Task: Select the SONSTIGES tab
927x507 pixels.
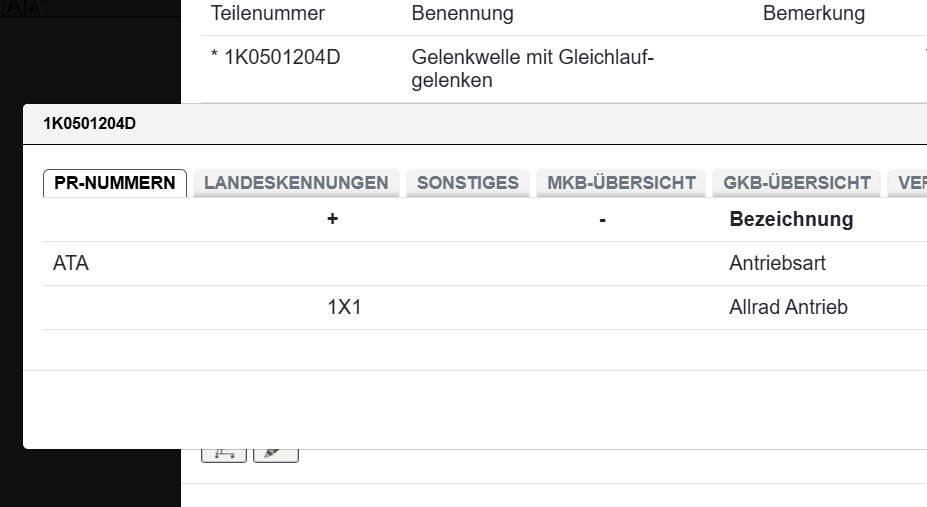Action: pyautogui.click(x=467, y=183)
